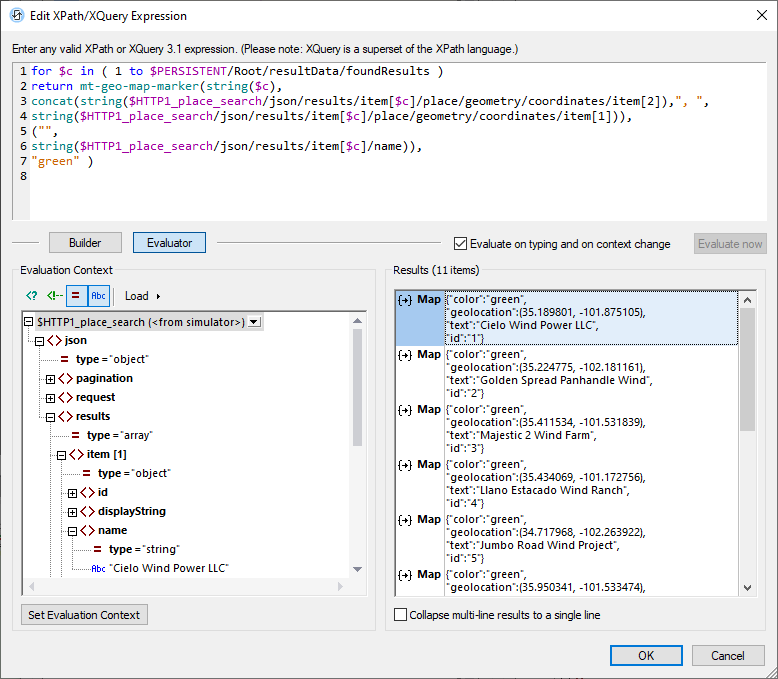
Task: Expand the pagination tree node
Action: (x=50, y=378)
